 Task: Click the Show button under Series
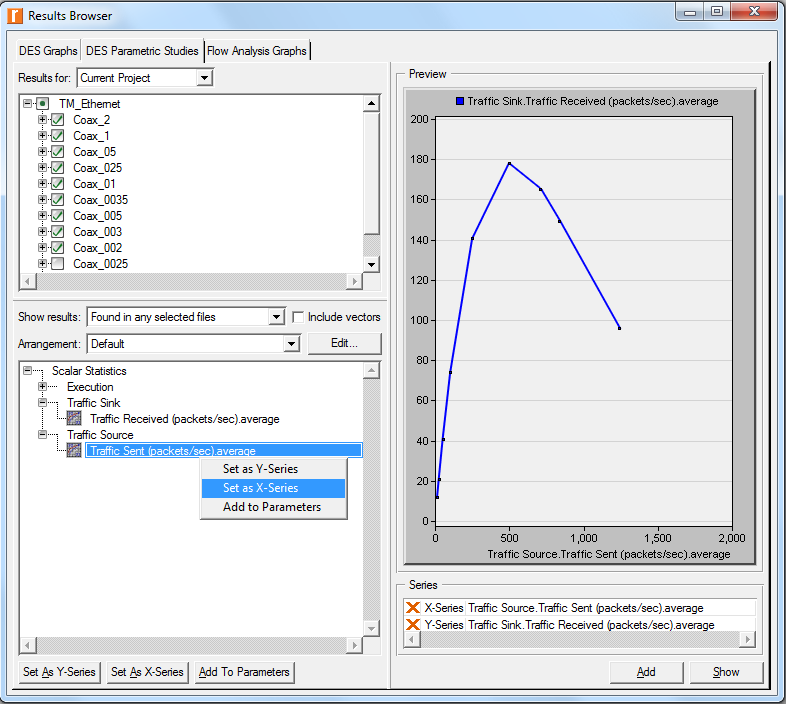726,672
